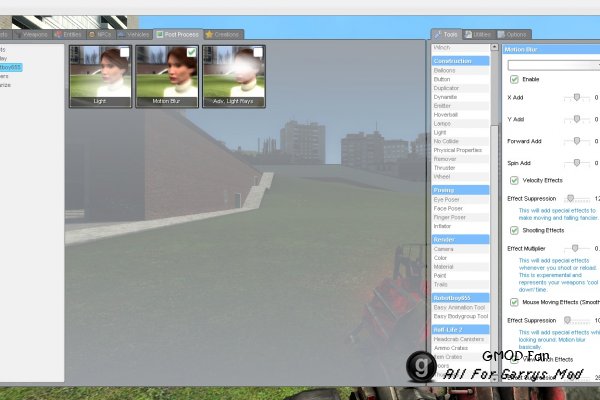The image size is (600, 400).
Task: Select the Adv. Light Rays thumbnail
Action: [x=233, y=76]
